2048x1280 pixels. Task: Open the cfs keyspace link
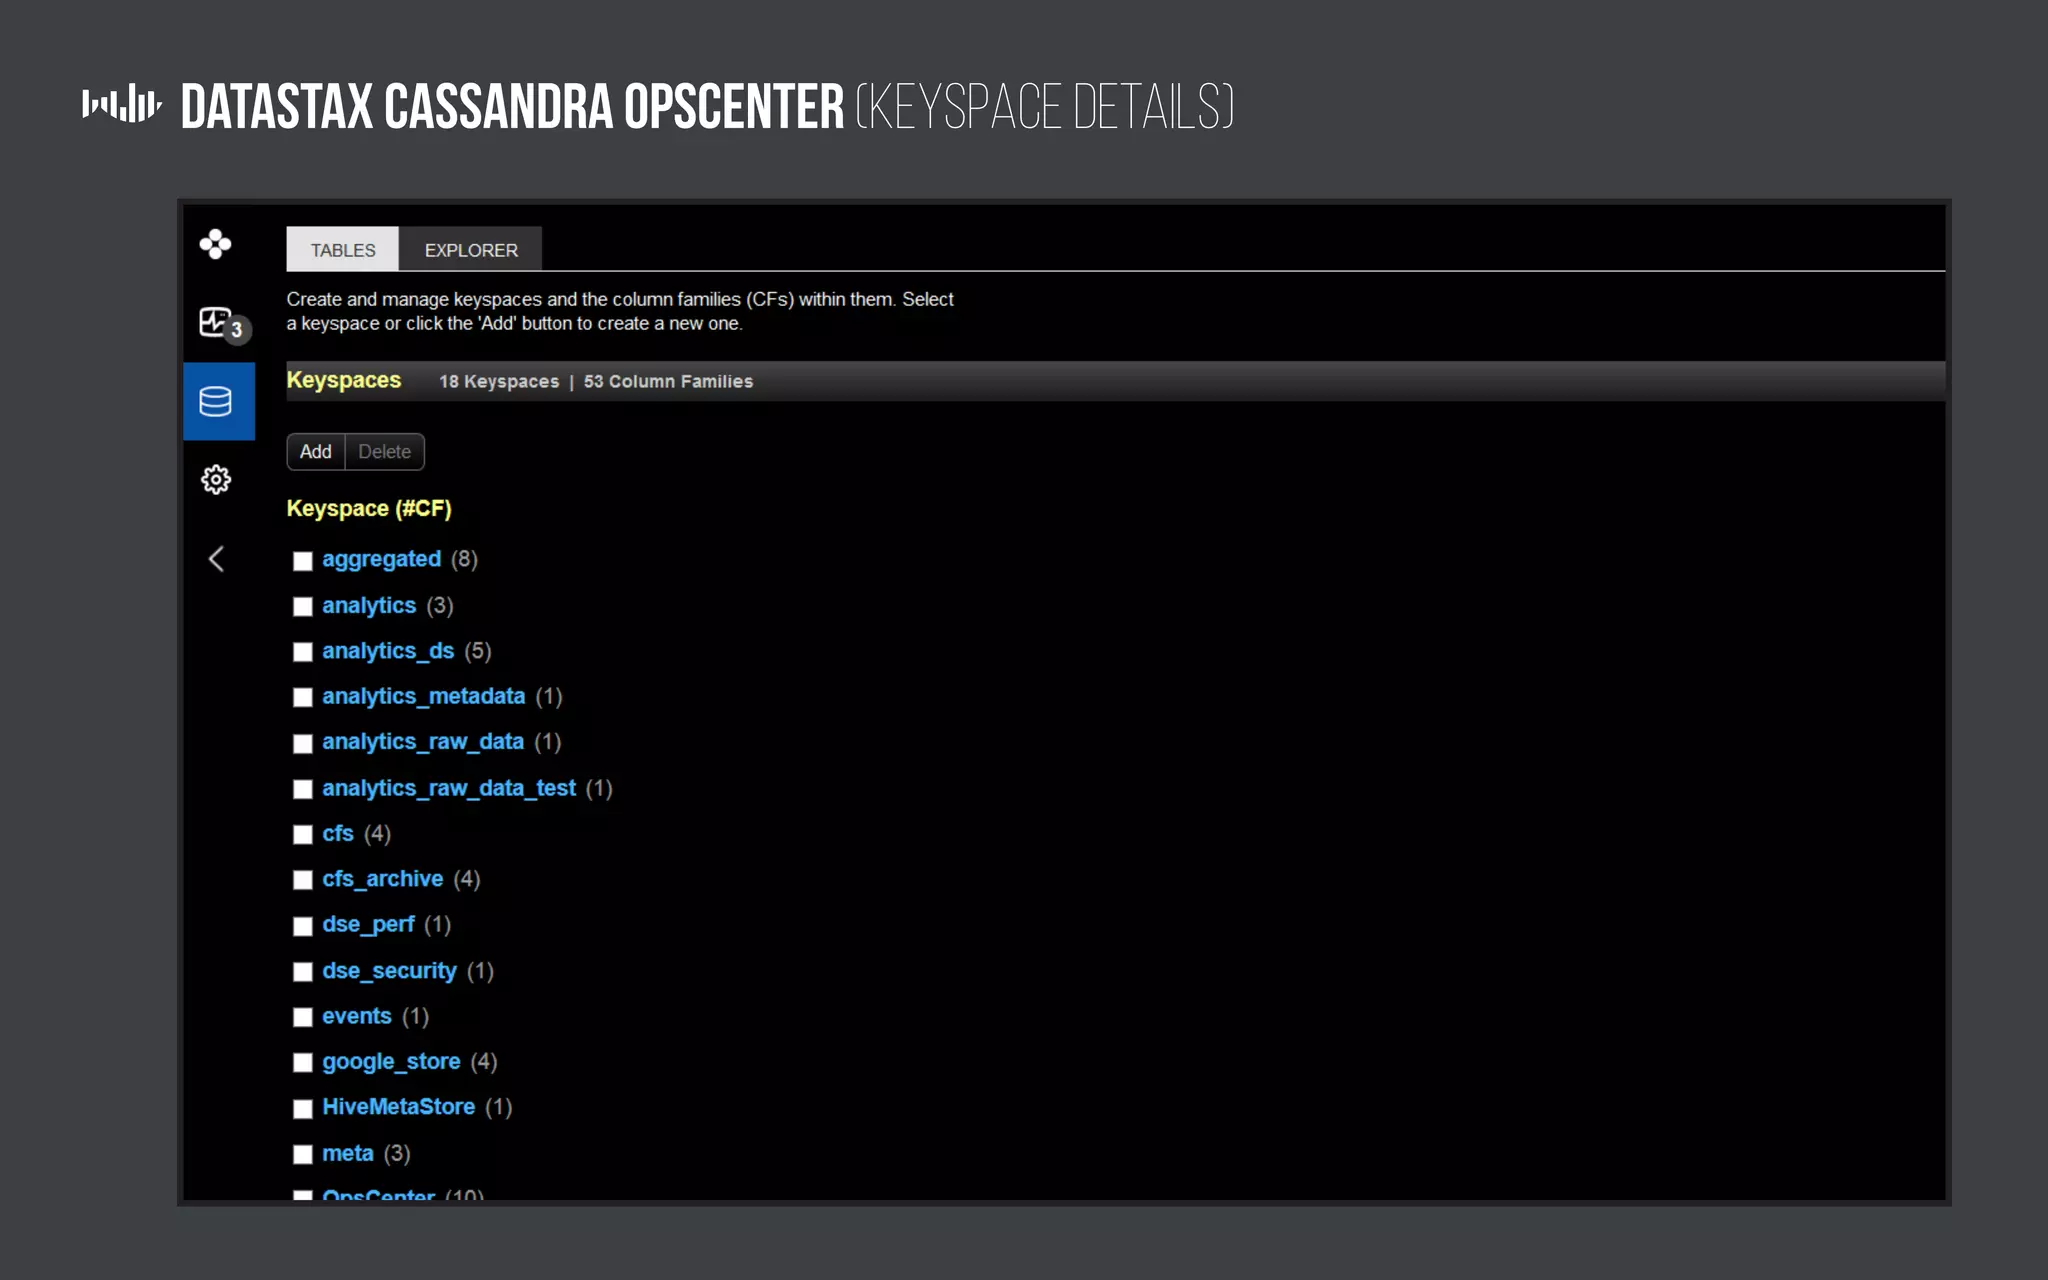tap(338, 833)
